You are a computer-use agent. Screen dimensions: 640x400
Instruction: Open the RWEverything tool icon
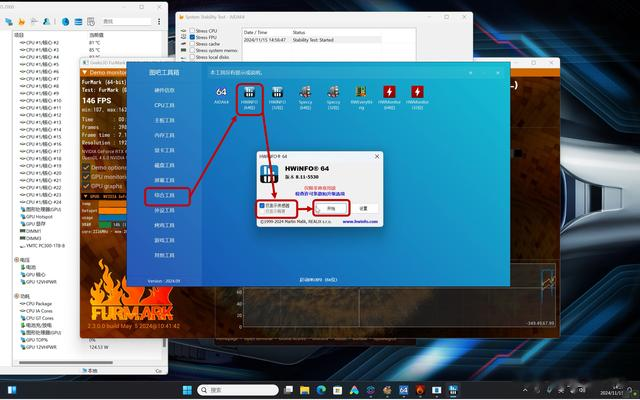361,98
